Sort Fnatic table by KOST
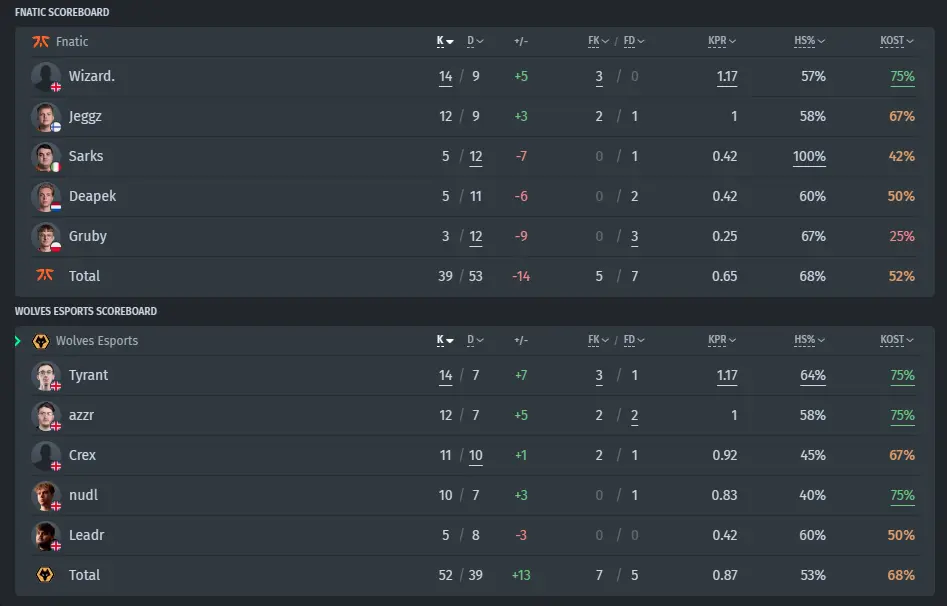 click(x=896, y=41)
